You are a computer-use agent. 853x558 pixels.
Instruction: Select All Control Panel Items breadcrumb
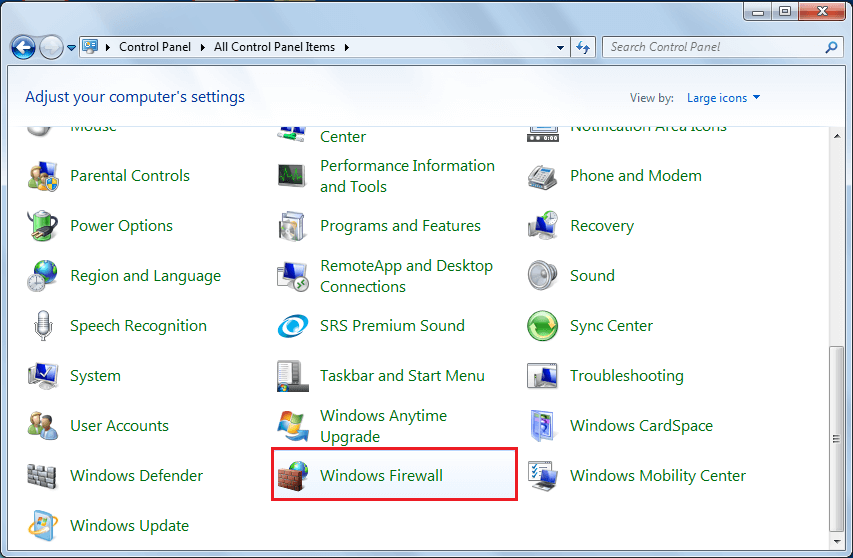pos(275,47)
